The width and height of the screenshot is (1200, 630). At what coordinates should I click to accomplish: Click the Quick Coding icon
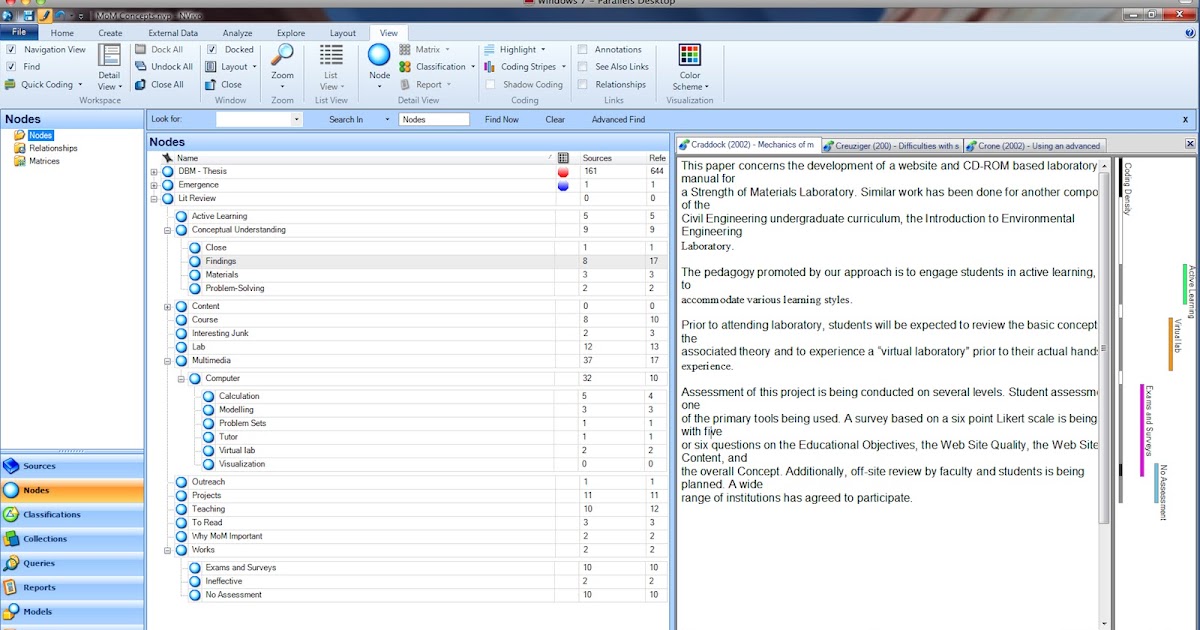click(11, 85)
